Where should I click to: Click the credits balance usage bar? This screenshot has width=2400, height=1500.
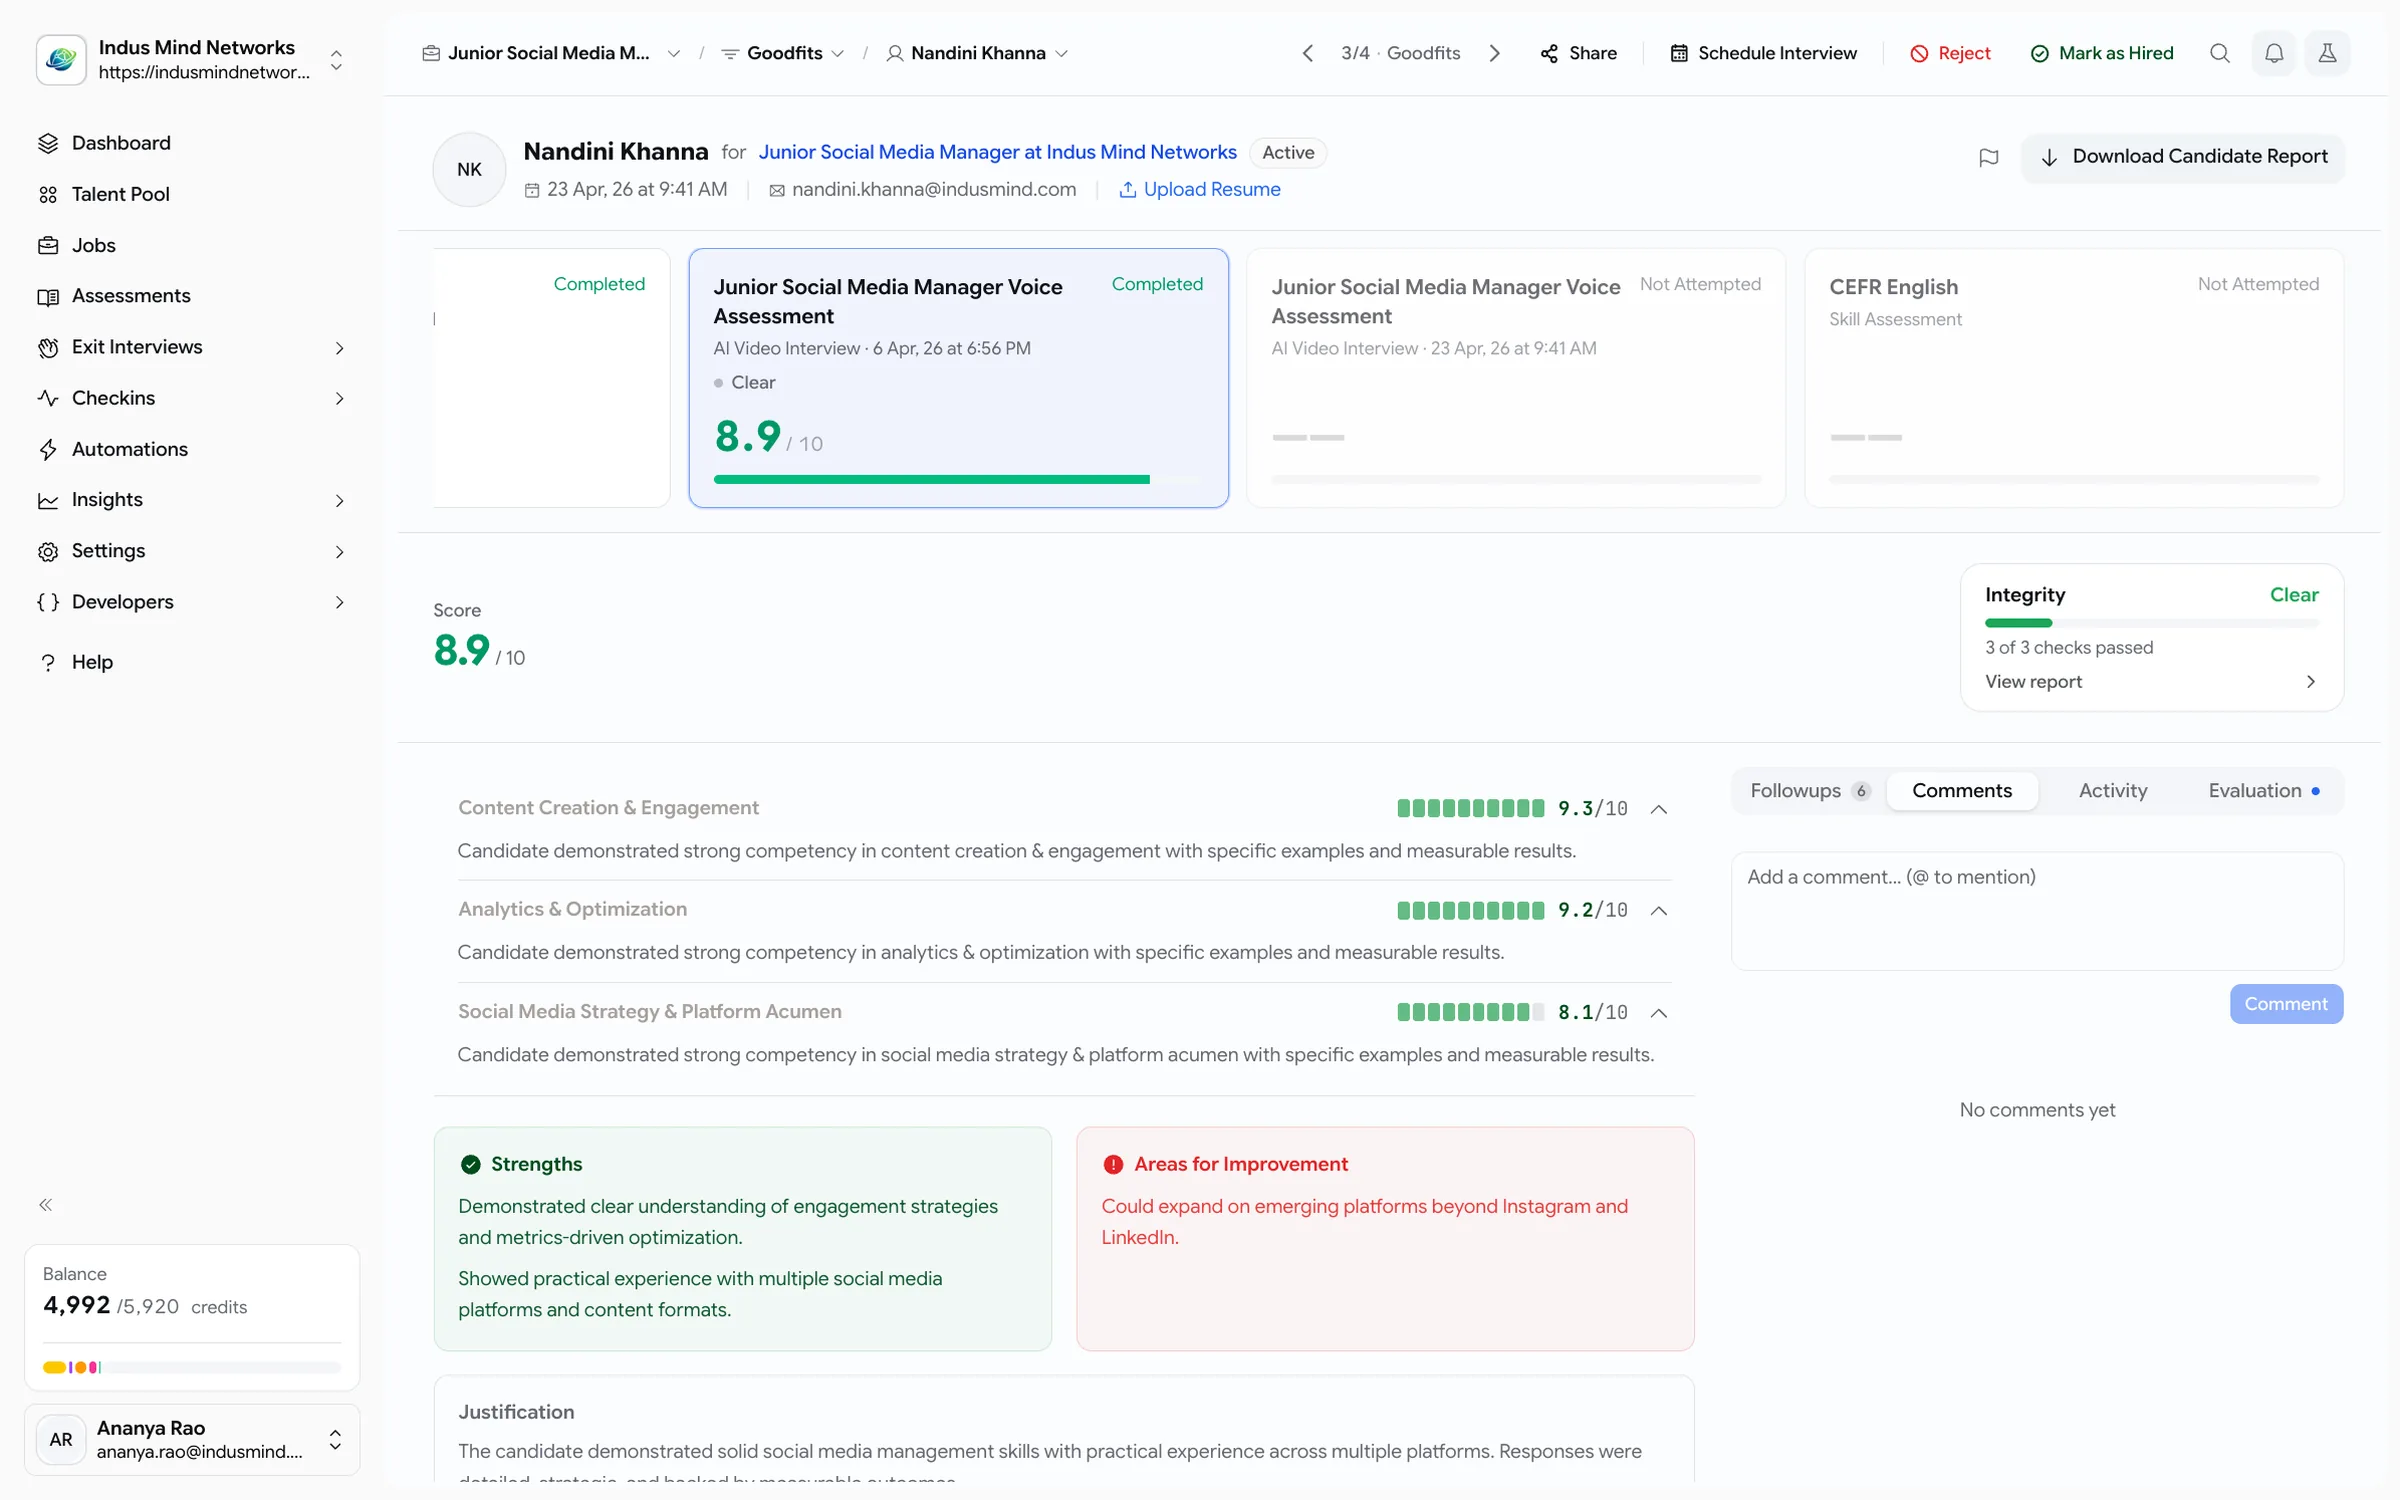192,1367
